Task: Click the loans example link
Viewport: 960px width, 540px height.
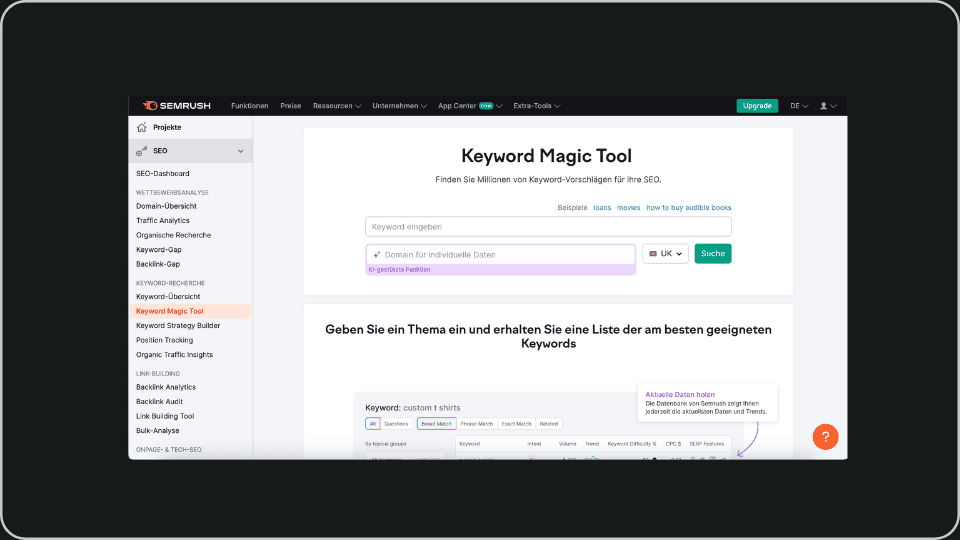Action: coord(602,208)
